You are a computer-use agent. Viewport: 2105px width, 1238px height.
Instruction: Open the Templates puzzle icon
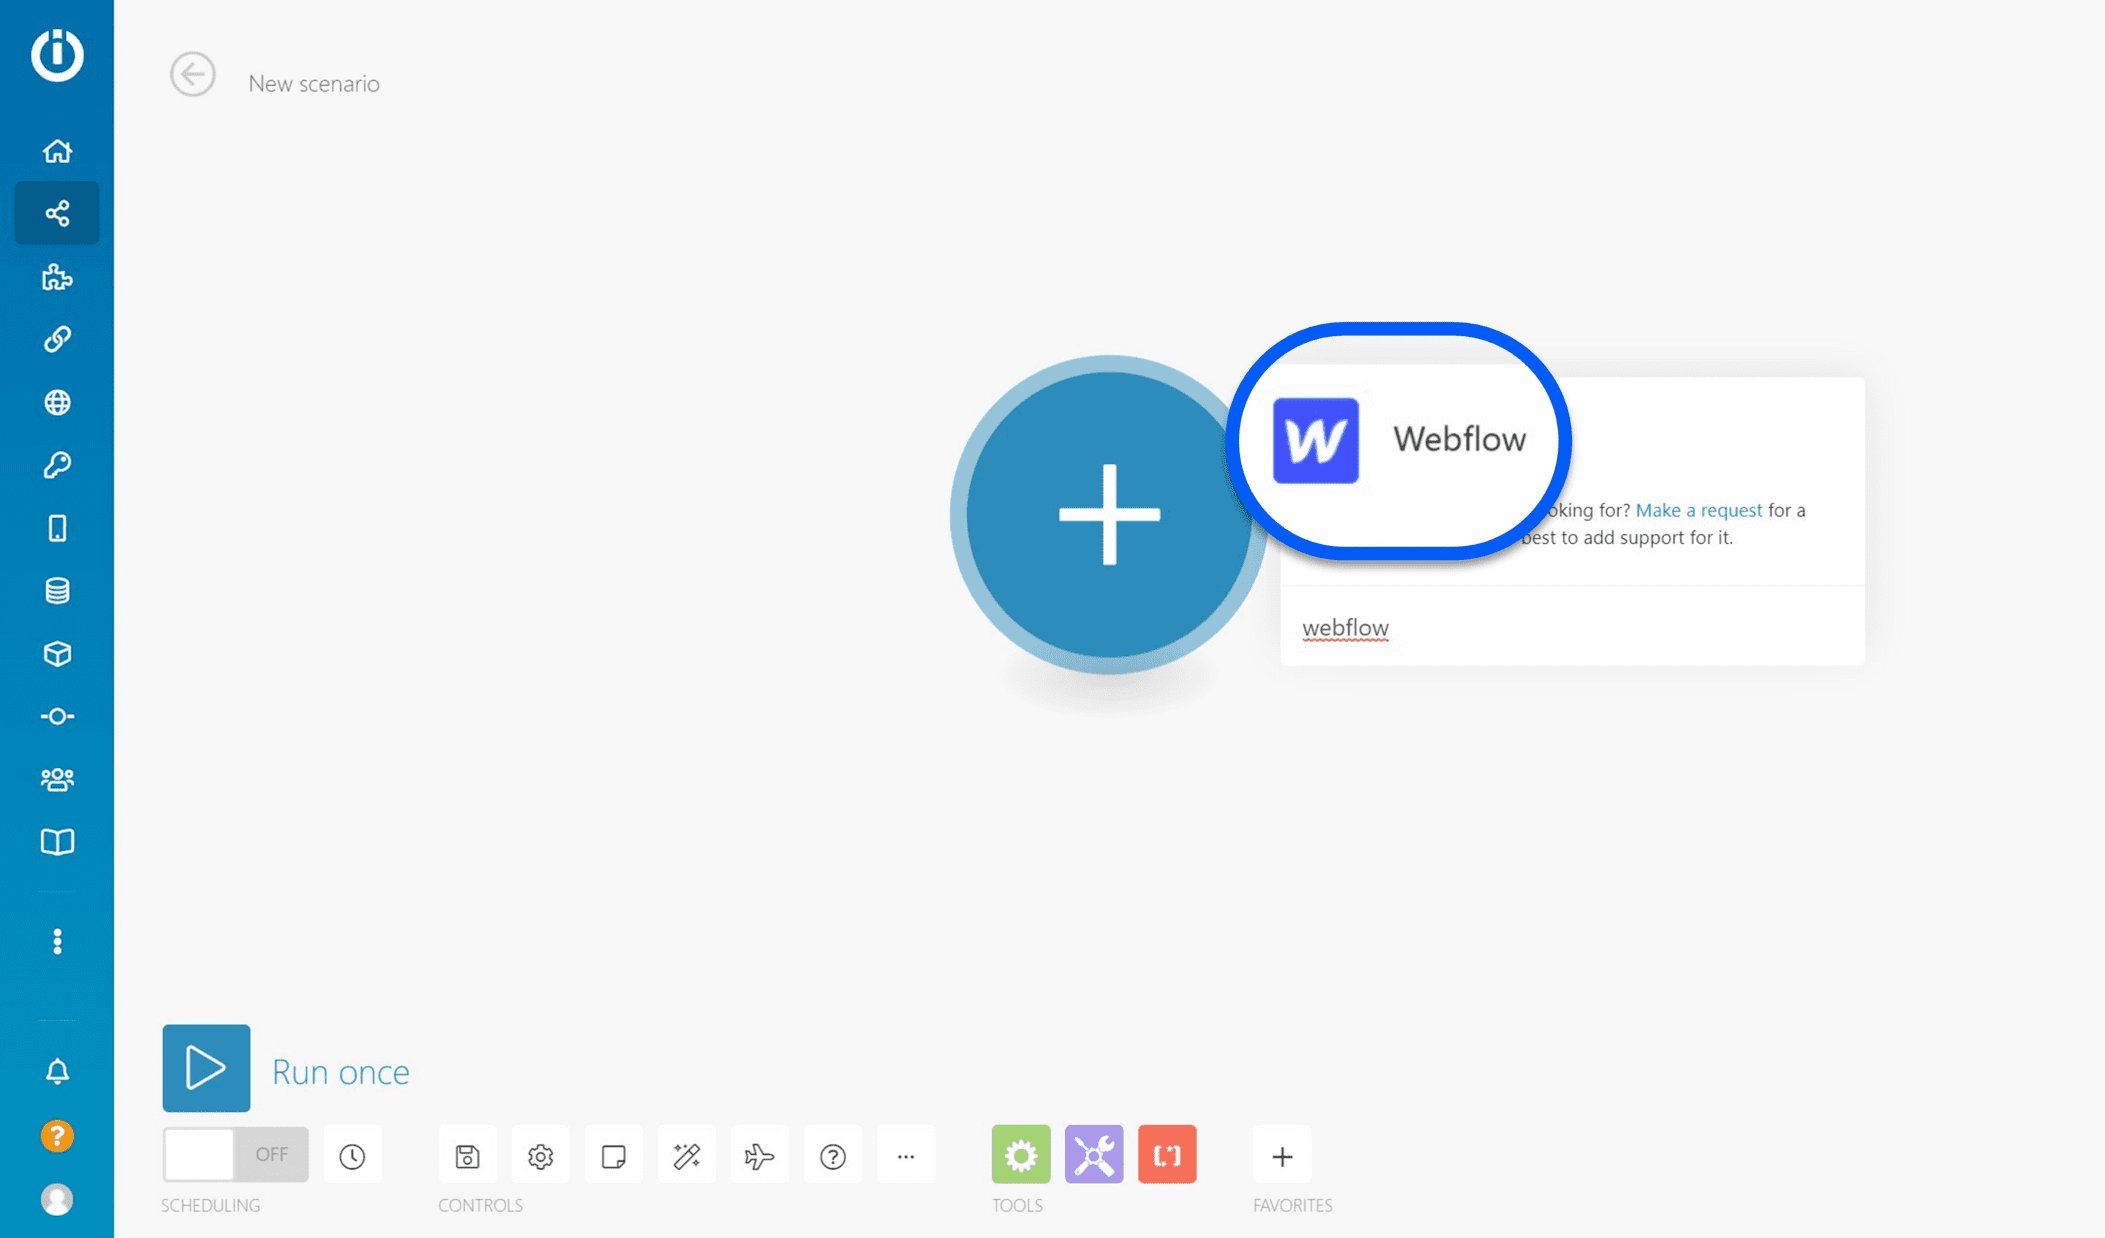tap(57, 277)
